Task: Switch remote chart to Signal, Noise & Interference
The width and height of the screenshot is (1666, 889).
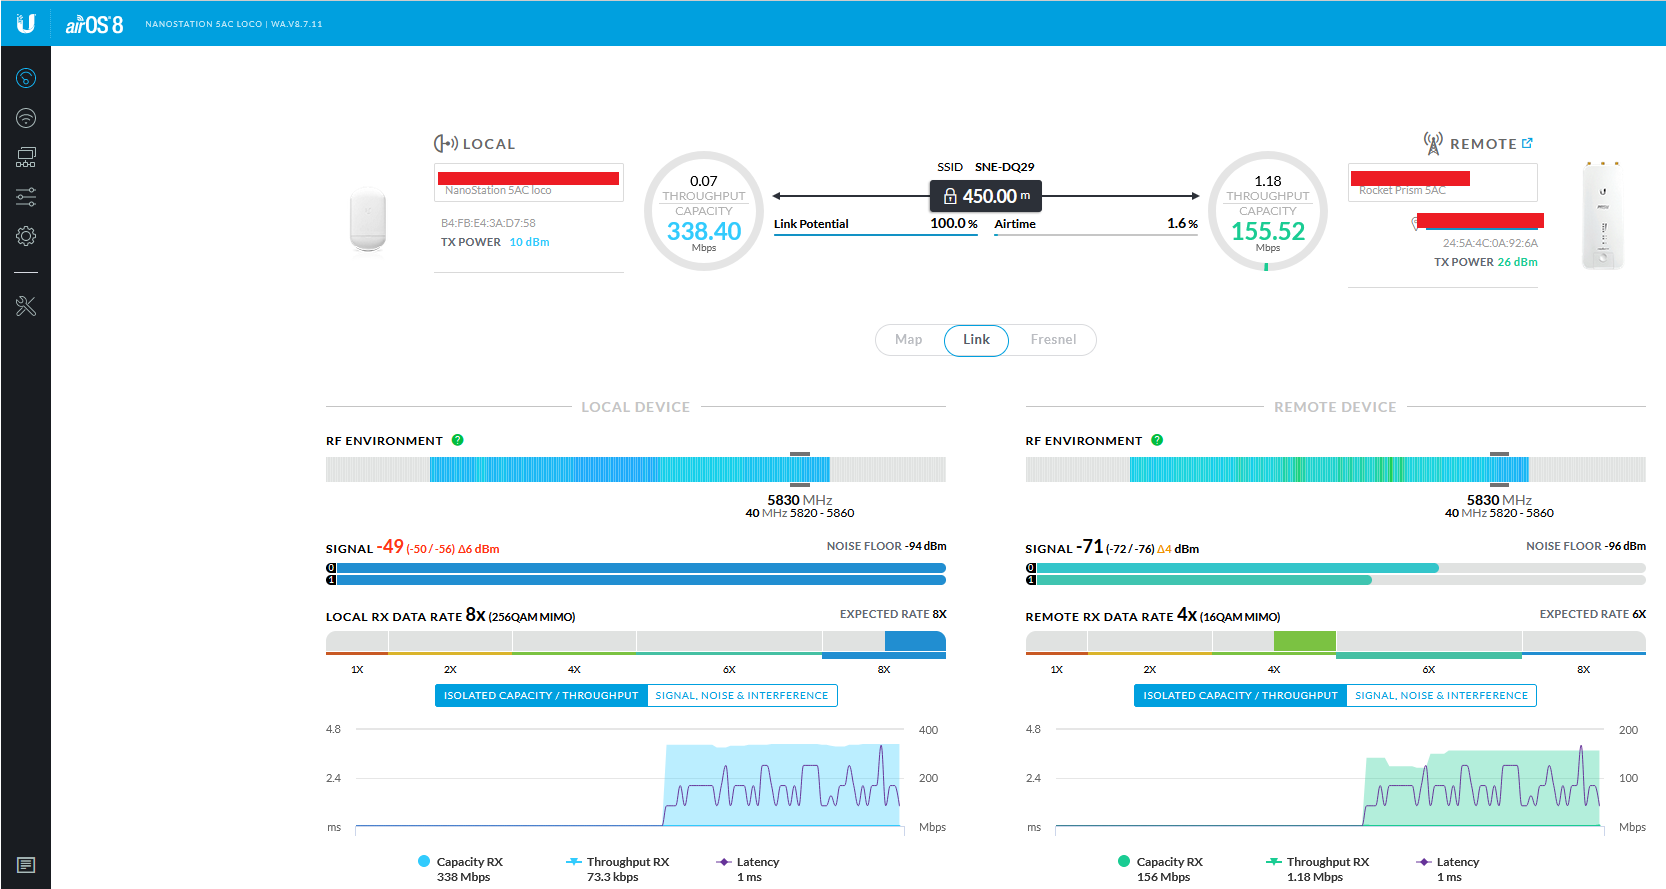Action: [x=1441, y=695]
